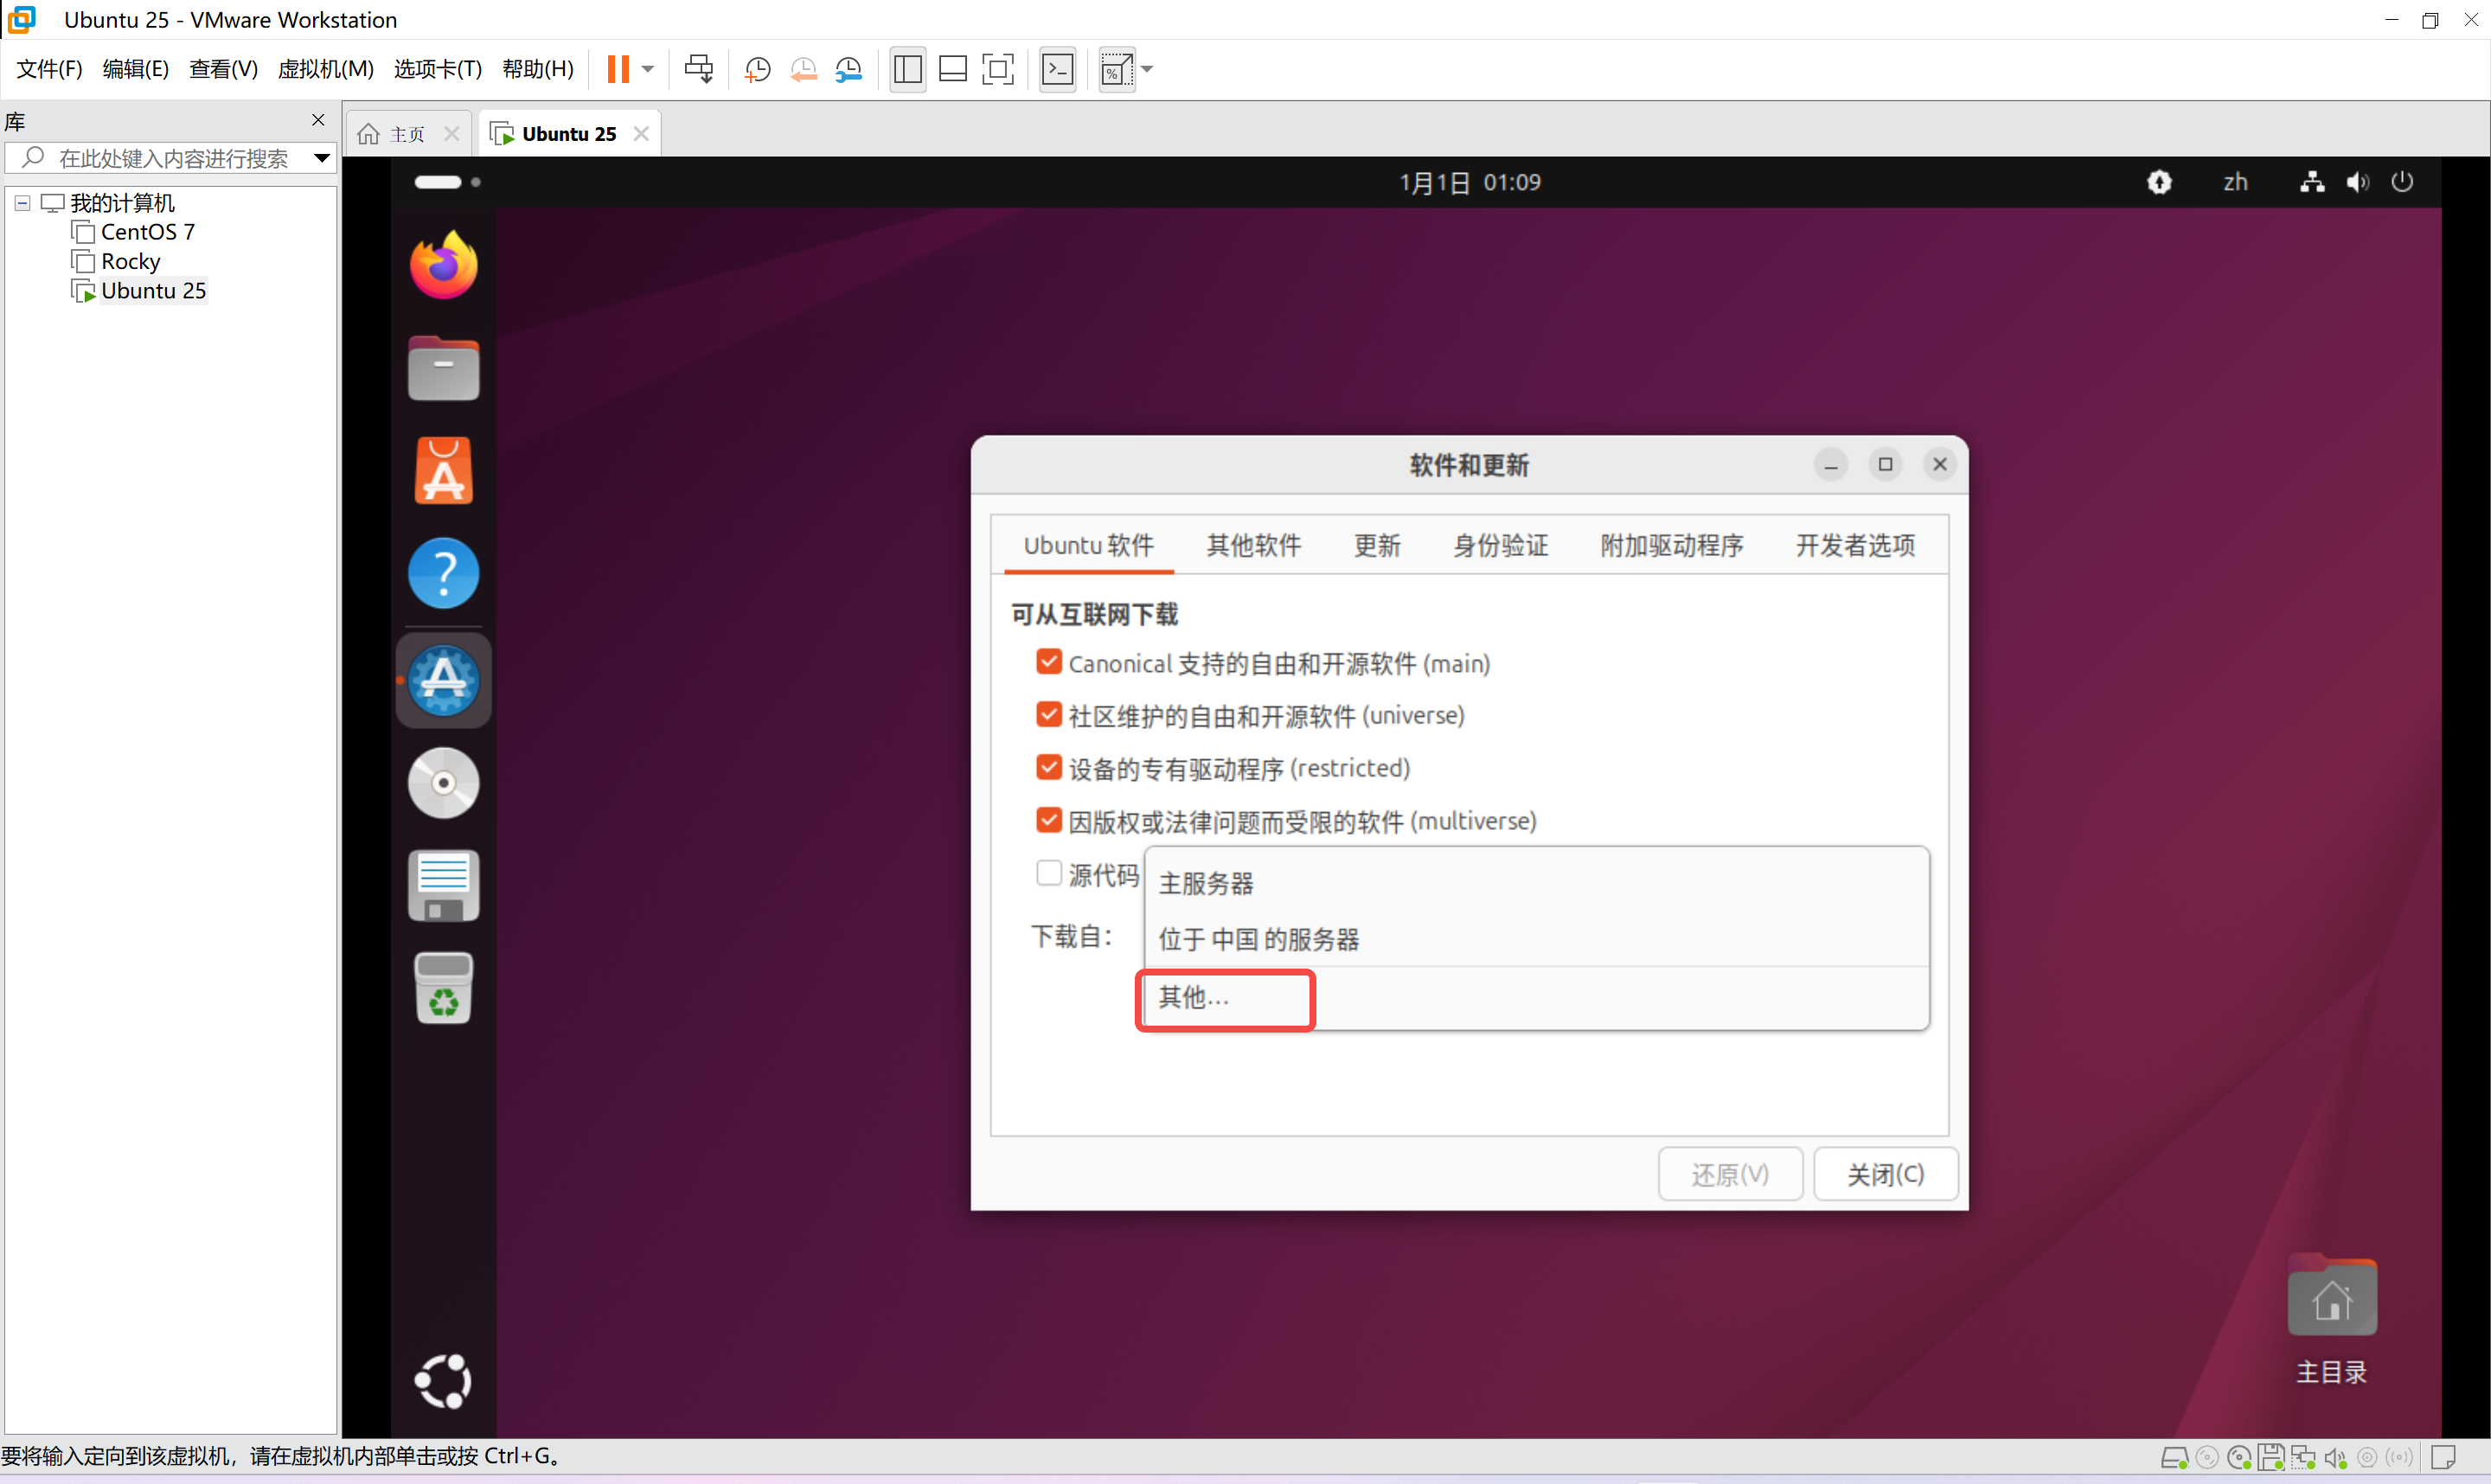Uncheck the restricted drivers checkbox
Viewport: 2491px width, 1484px height.
tap(1048, 768)
